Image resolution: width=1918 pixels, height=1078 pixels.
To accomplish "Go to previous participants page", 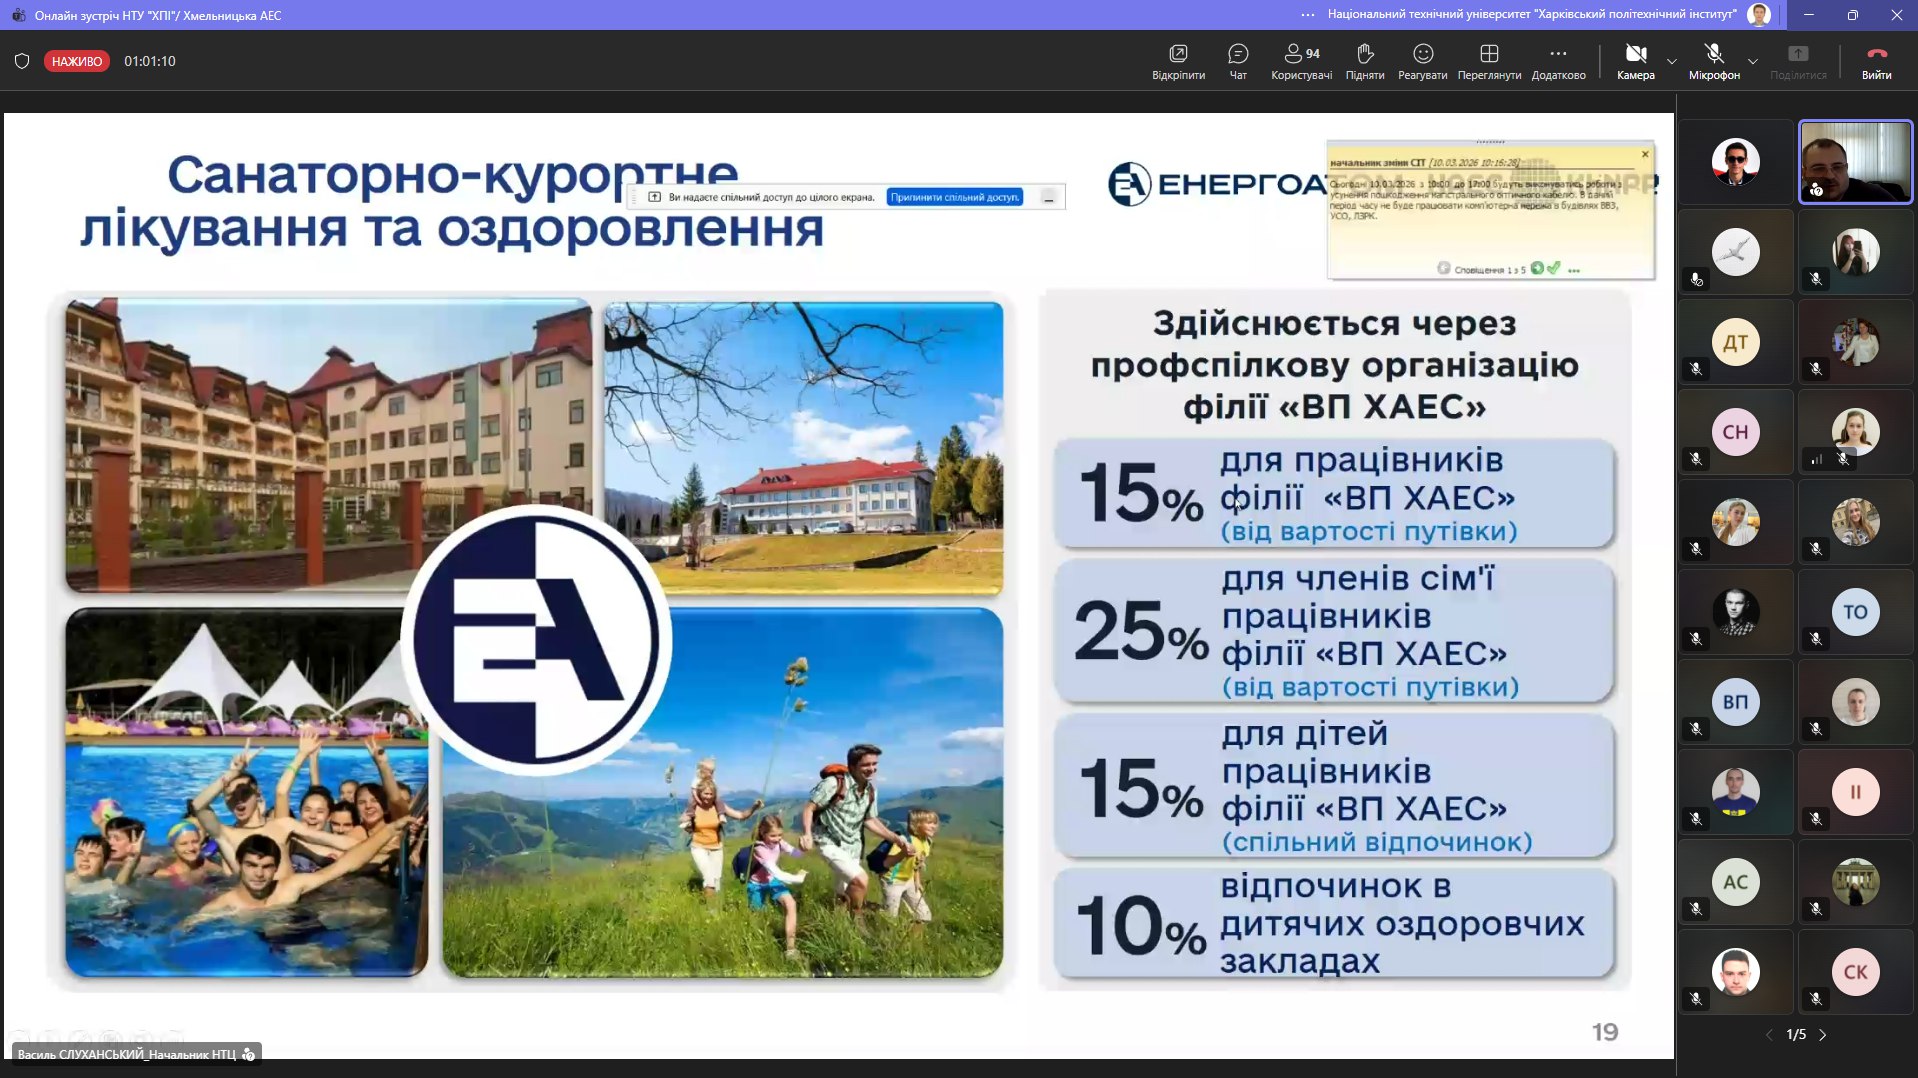I will click(x=1768, y=1035).
